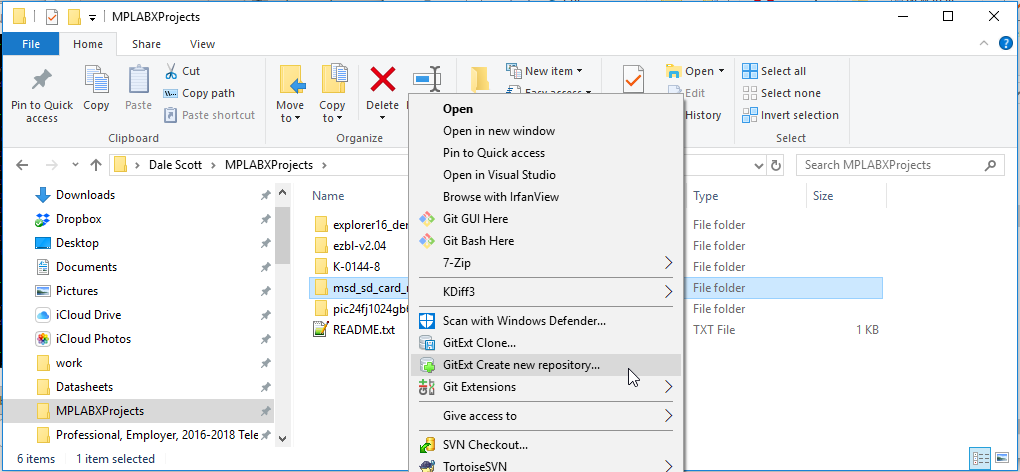The image size is (1020, 472).
Task: Expand the Give access to submenu
Action: [x=669, y=415]
